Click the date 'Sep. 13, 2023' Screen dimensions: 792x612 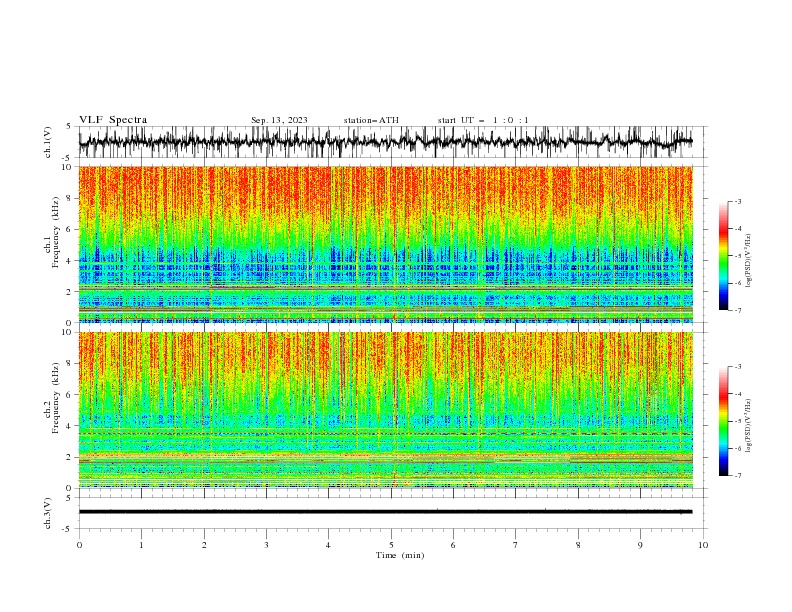point(279,120)
